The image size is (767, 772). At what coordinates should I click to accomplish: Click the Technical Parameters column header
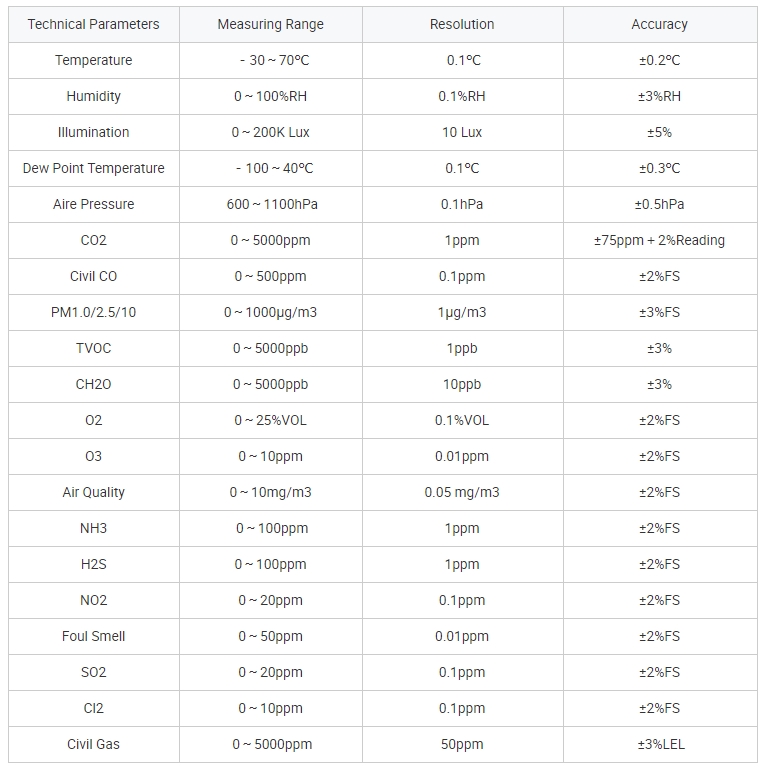(x=93, y=24)
